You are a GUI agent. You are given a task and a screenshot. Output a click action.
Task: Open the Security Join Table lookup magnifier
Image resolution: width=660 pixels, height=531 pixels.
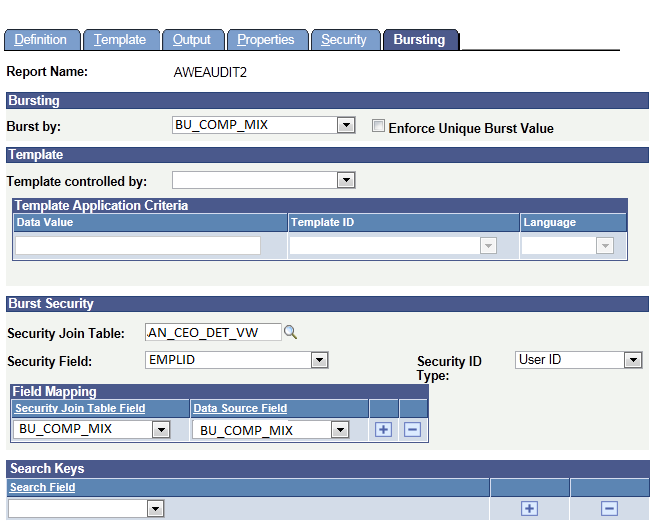tap(290, 332)
